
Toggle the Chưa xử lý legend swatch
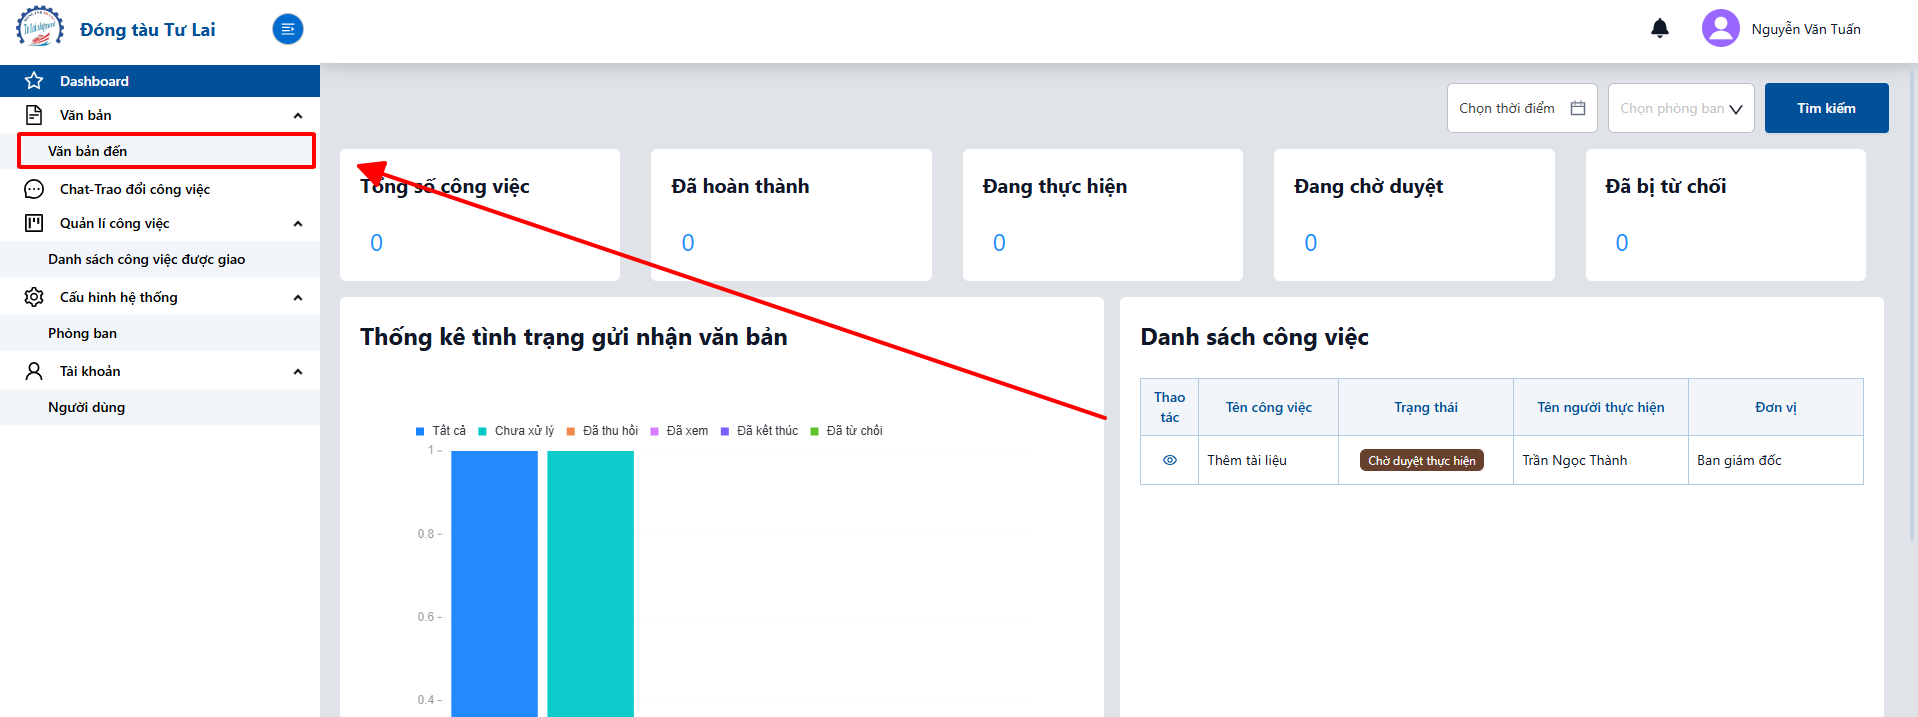tap(482, 431)
